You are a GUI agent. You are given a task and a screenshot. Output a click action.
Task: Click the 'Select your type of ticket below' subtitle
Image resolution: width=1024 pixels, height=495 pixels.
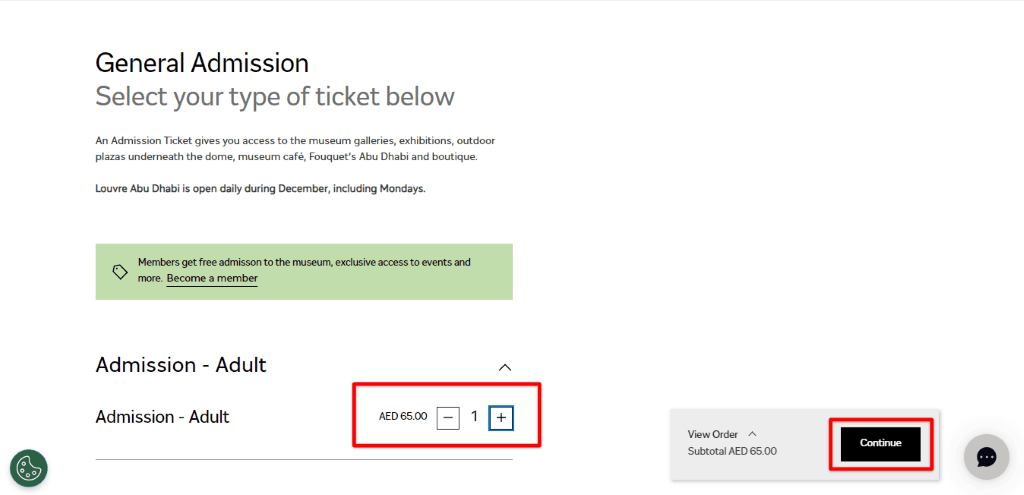point(275,97)
